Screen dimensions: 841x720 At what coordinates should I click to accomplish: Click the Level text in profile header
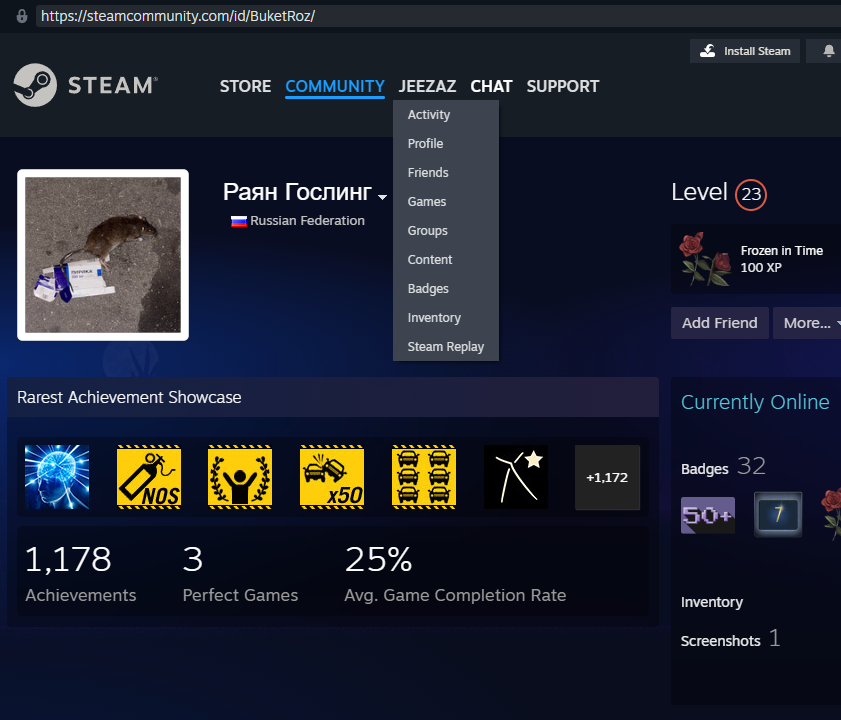tap(699, 193)
